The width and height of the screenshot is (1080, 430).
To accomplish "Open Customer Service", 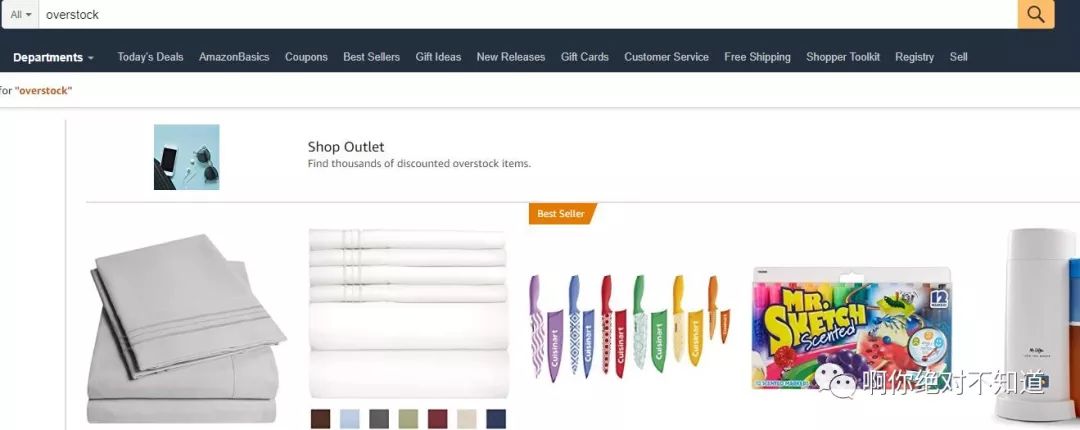I will click(x=666, y=57).
